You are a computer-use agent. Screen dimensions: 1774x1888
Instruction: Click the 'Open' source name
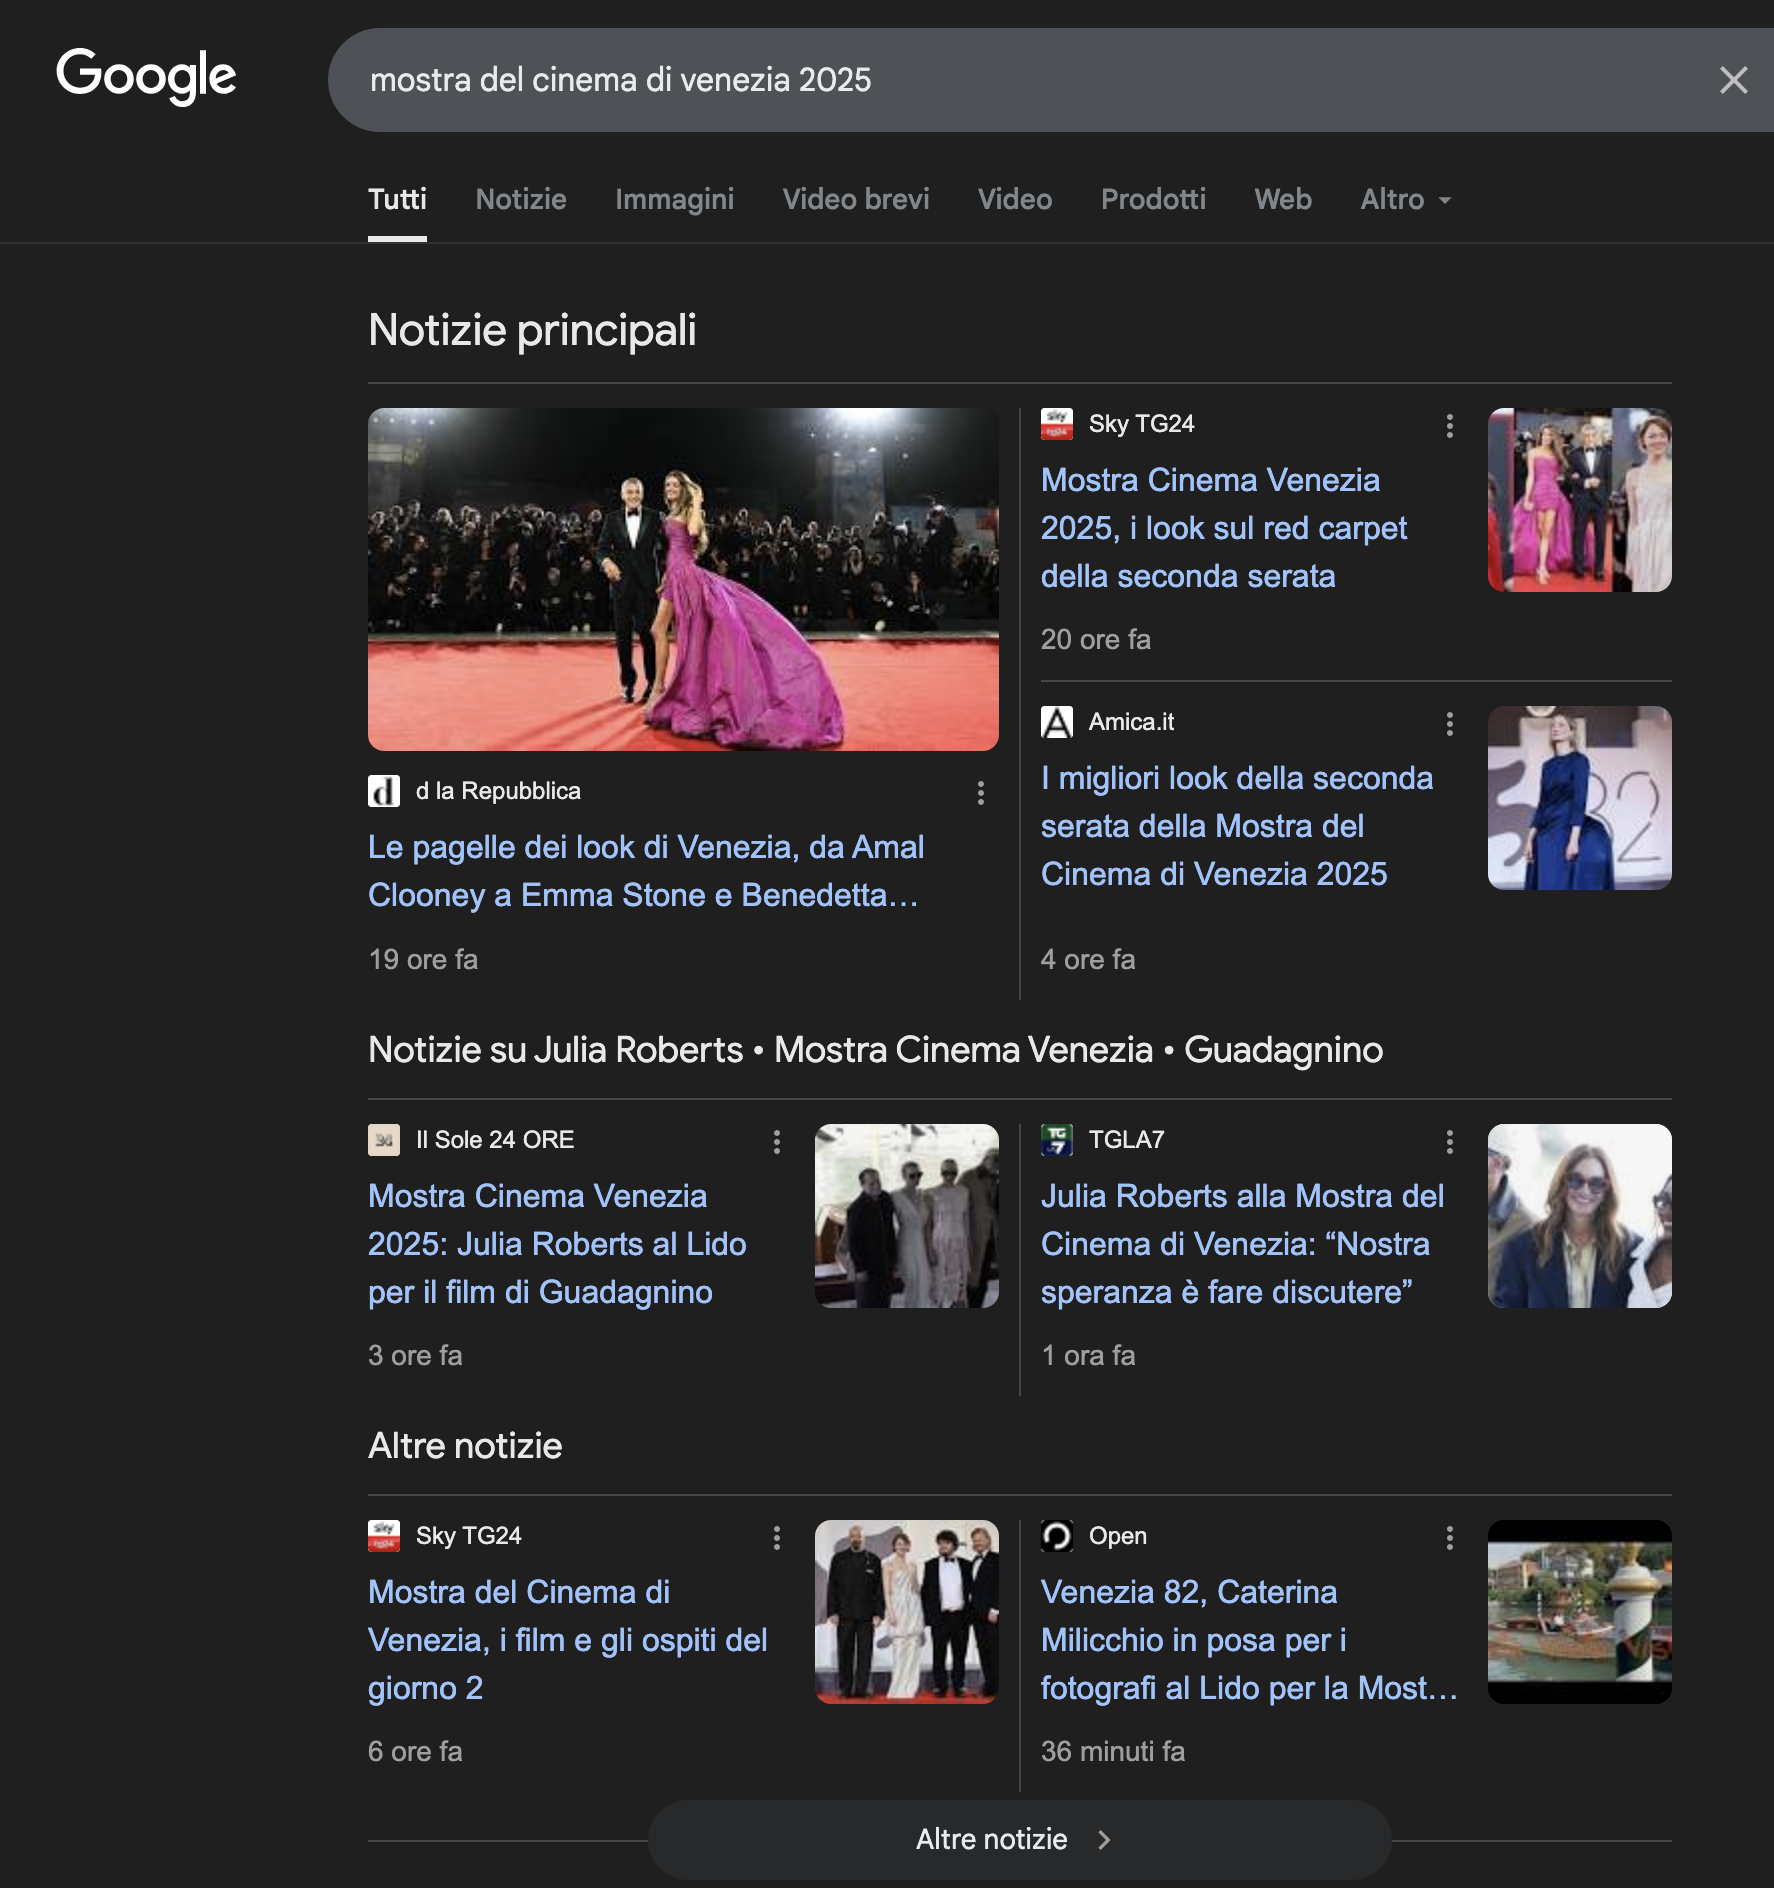1118,1536
